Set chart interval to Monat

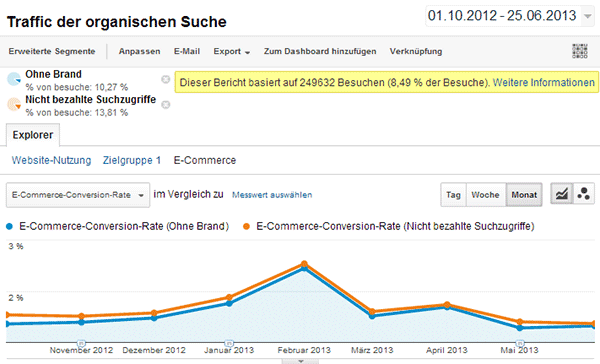pos(524,195)
